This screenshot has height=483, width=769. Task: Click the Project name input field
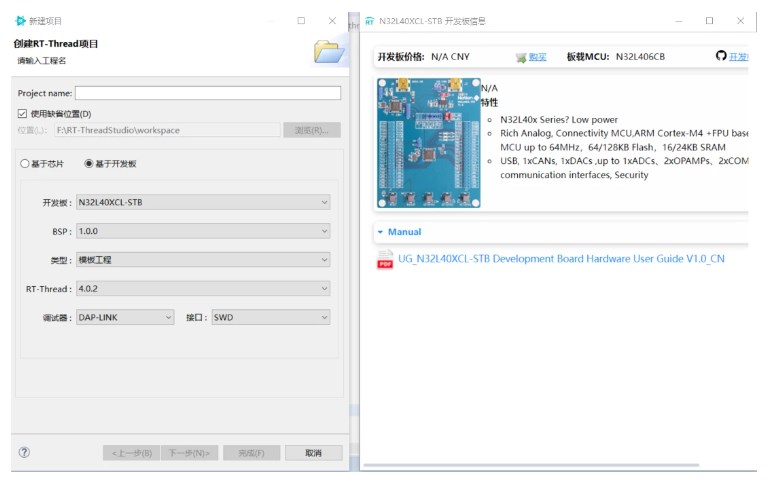(x=208, y=93)
